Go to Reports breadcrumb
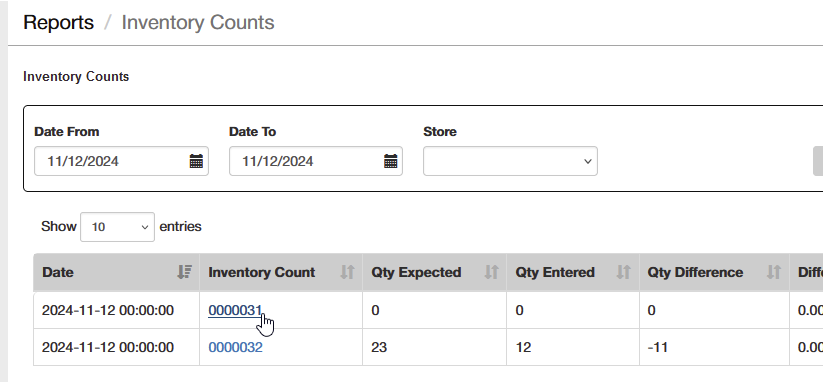This screenshot has height=382, width=823. 58,23
